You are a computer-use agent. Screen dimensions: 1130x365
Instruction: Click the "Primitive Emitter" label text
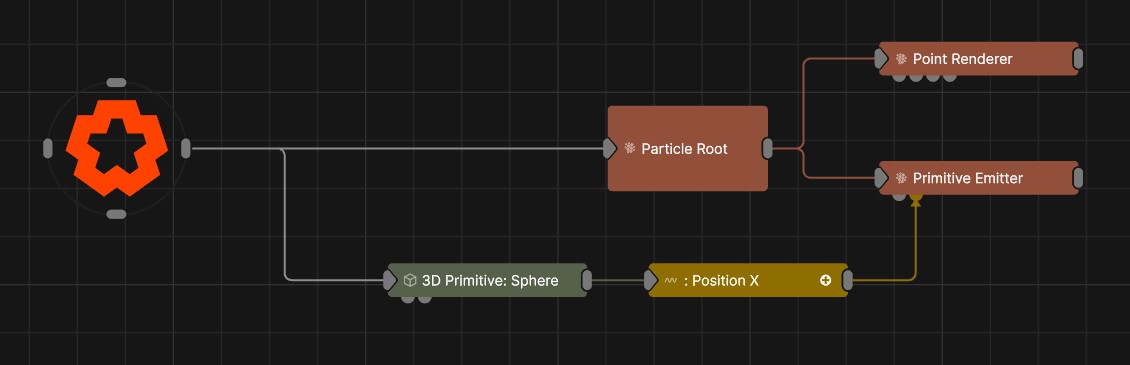click(968, 177)
